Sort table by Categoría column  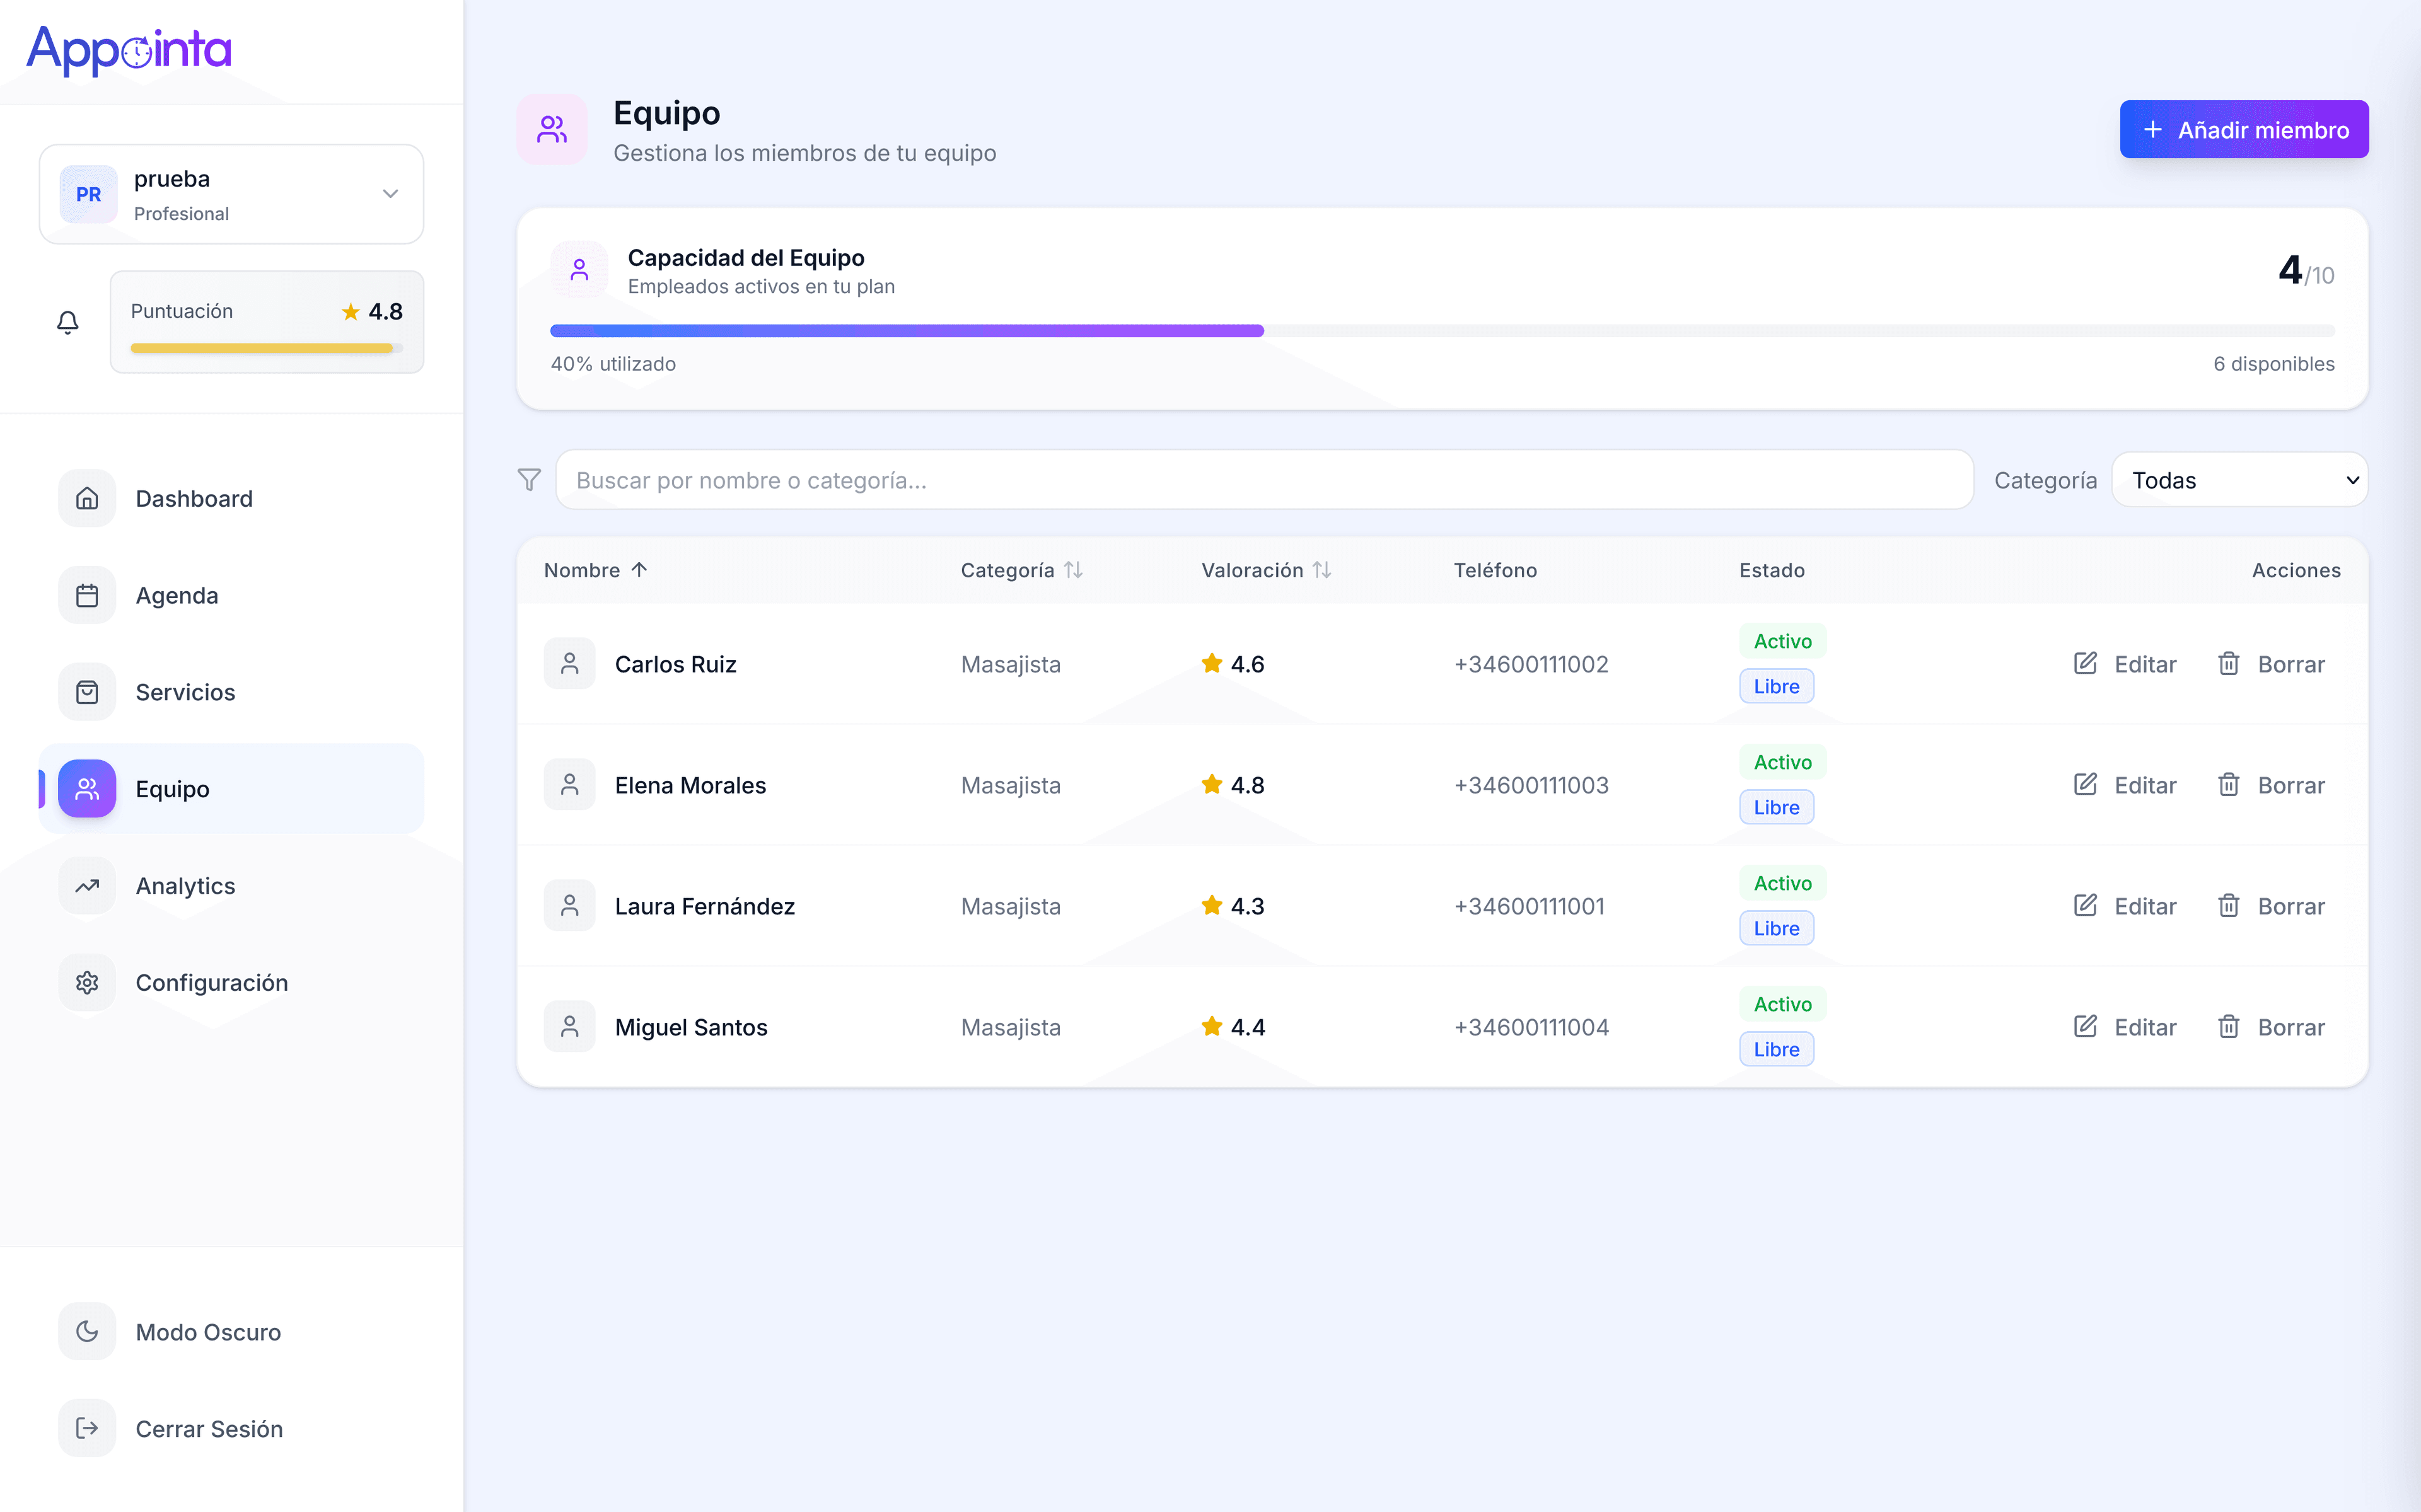pos(1021,570)
